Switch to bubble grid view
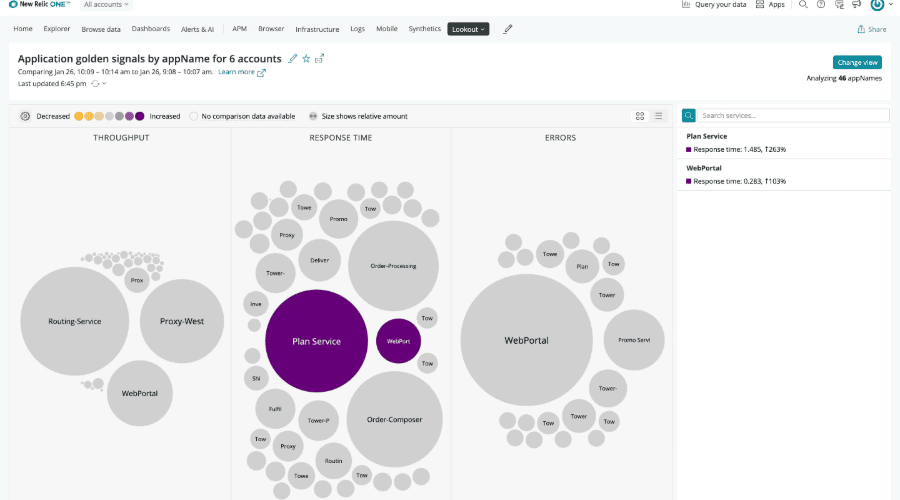This screenshot has width=900, height=500. coord(640,116)
